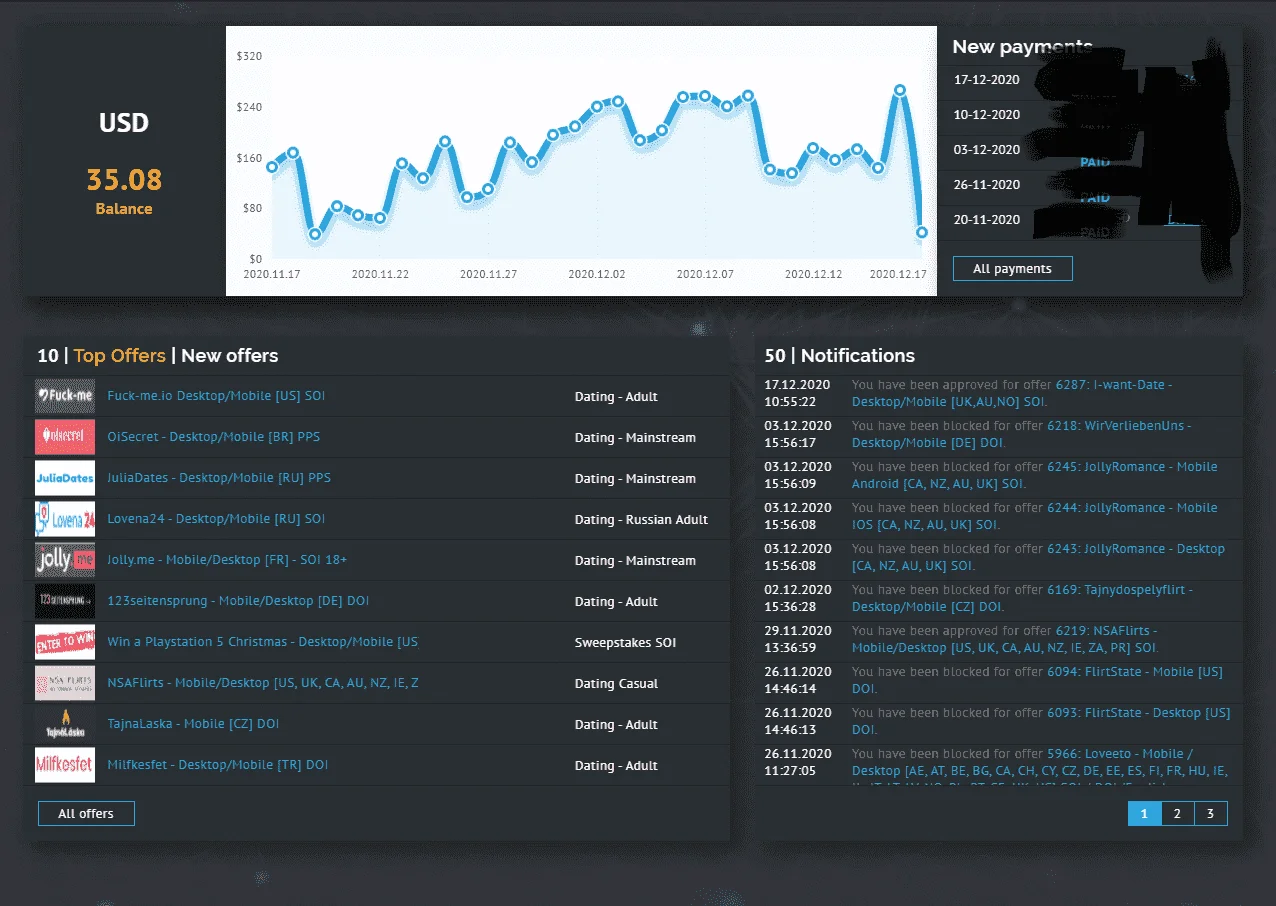Click the 50 | Notifications heading
The width and height of the screenshot is (1276, 906).
click(x=840, y=356)
